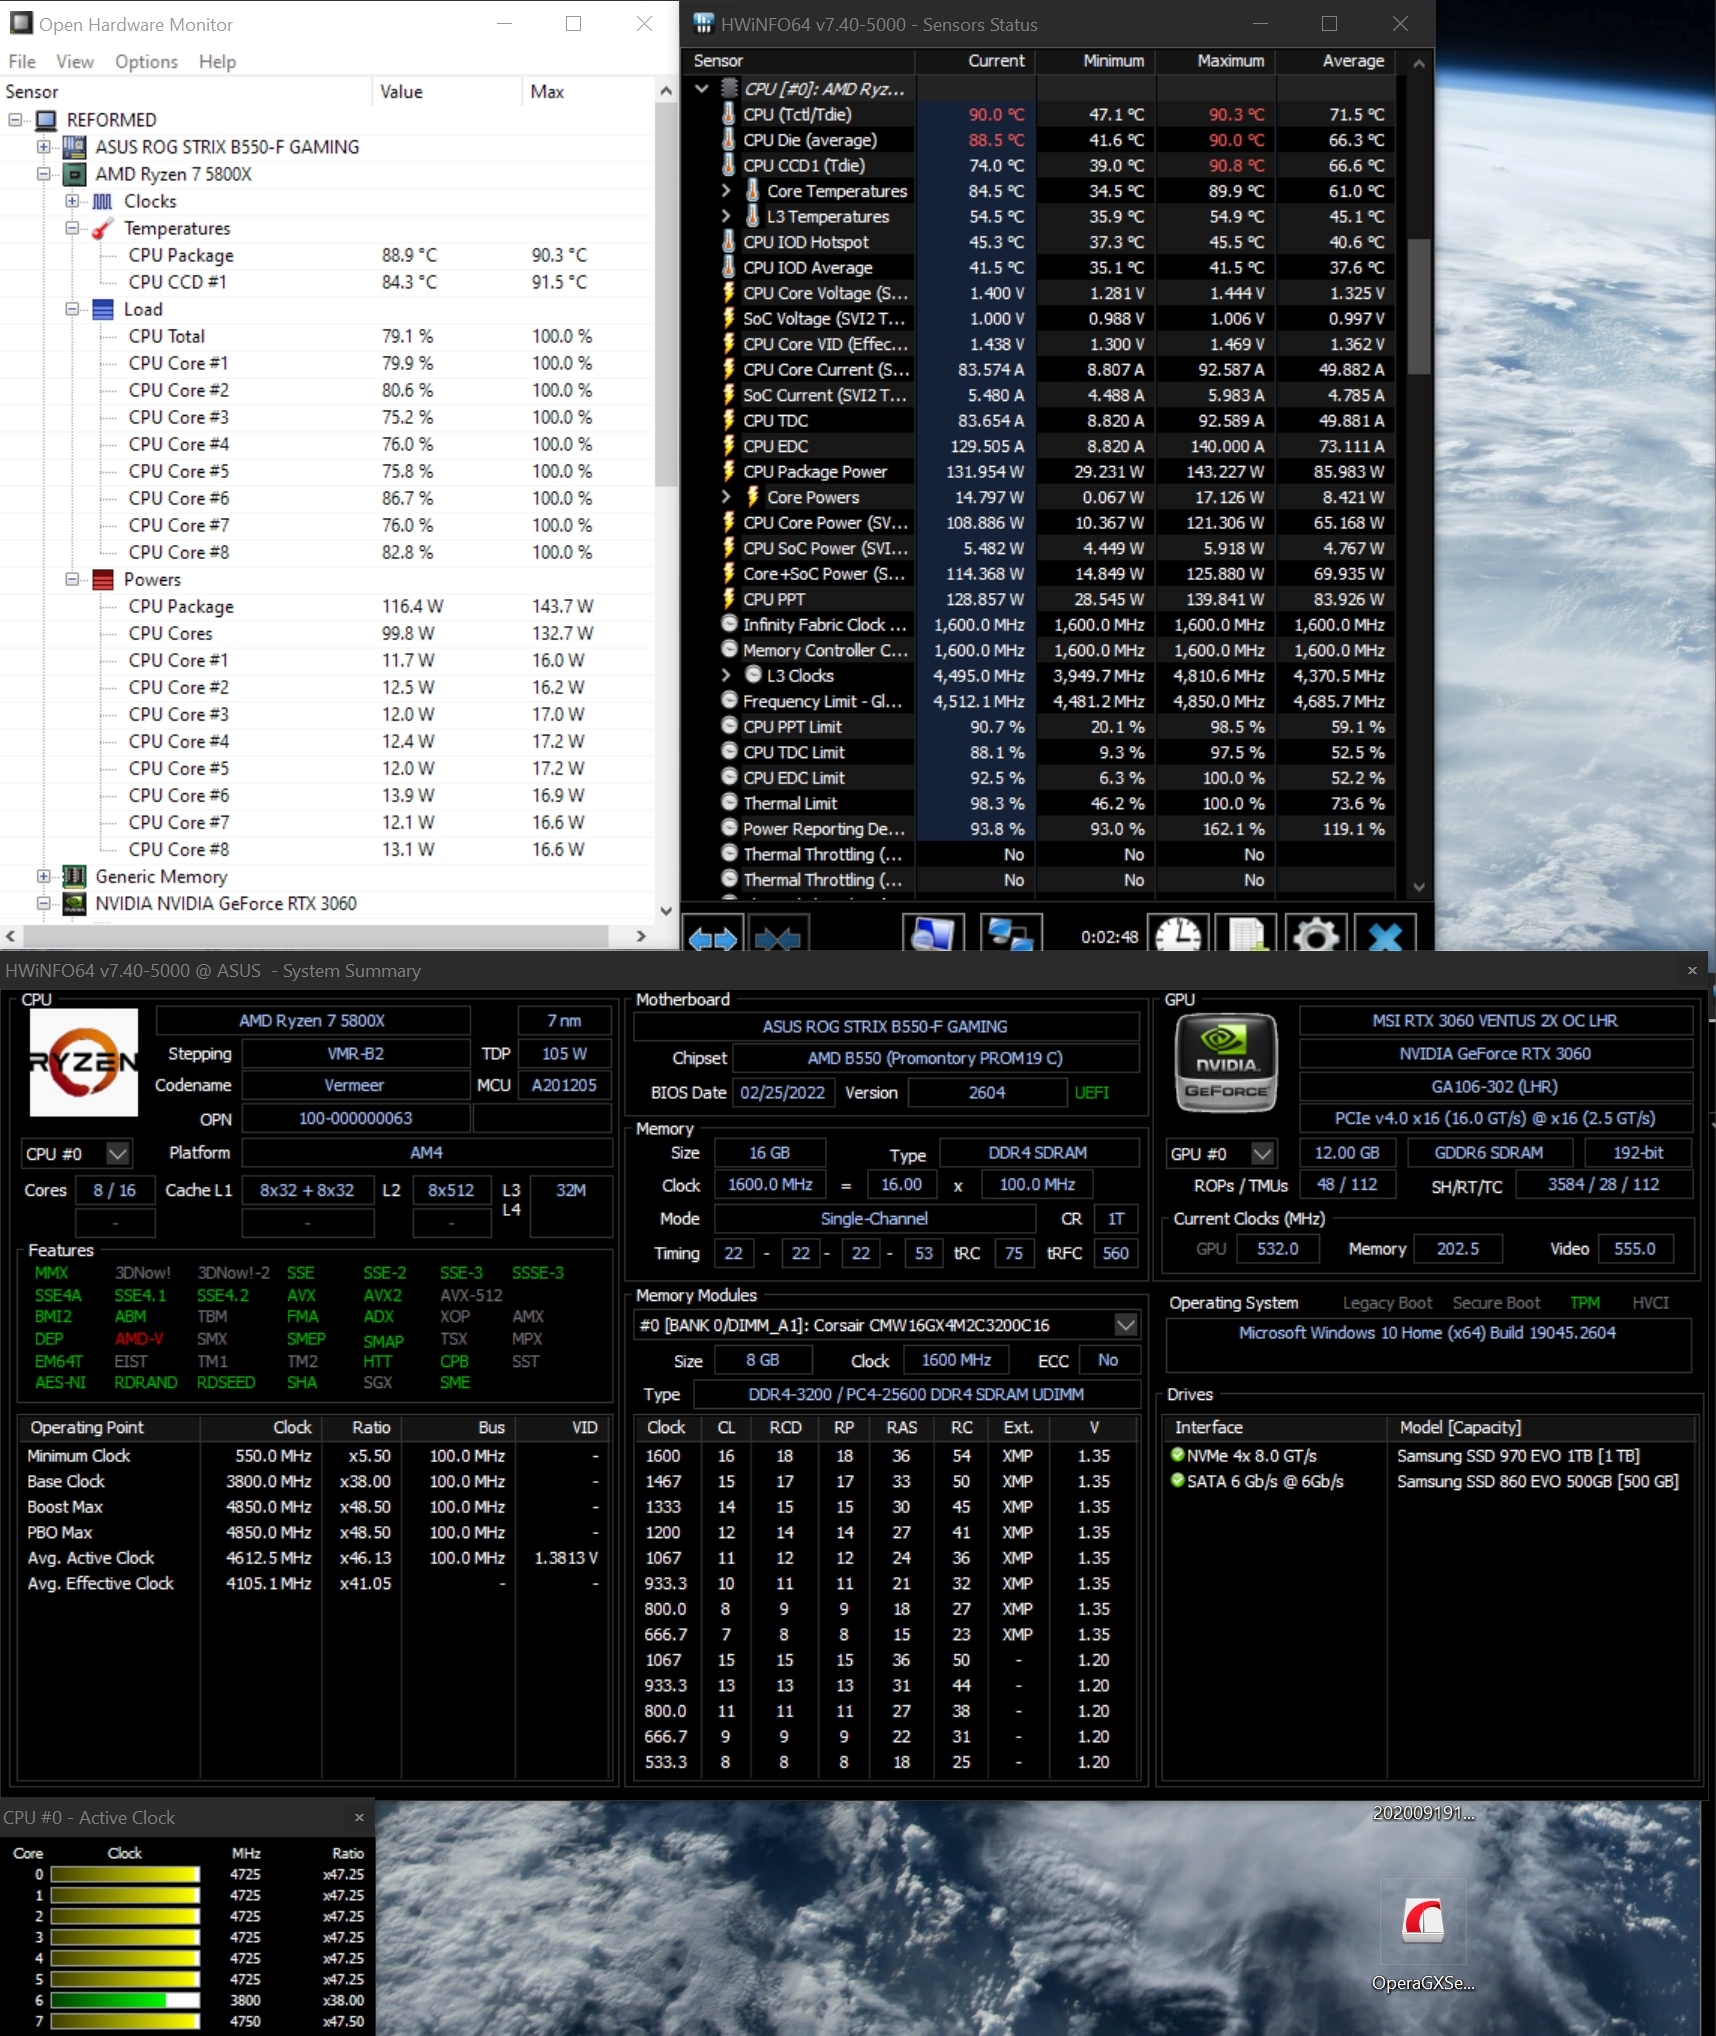Expand the Clocks node
This screenshot has height=2036, width=1716.
[x=72, y=202]
